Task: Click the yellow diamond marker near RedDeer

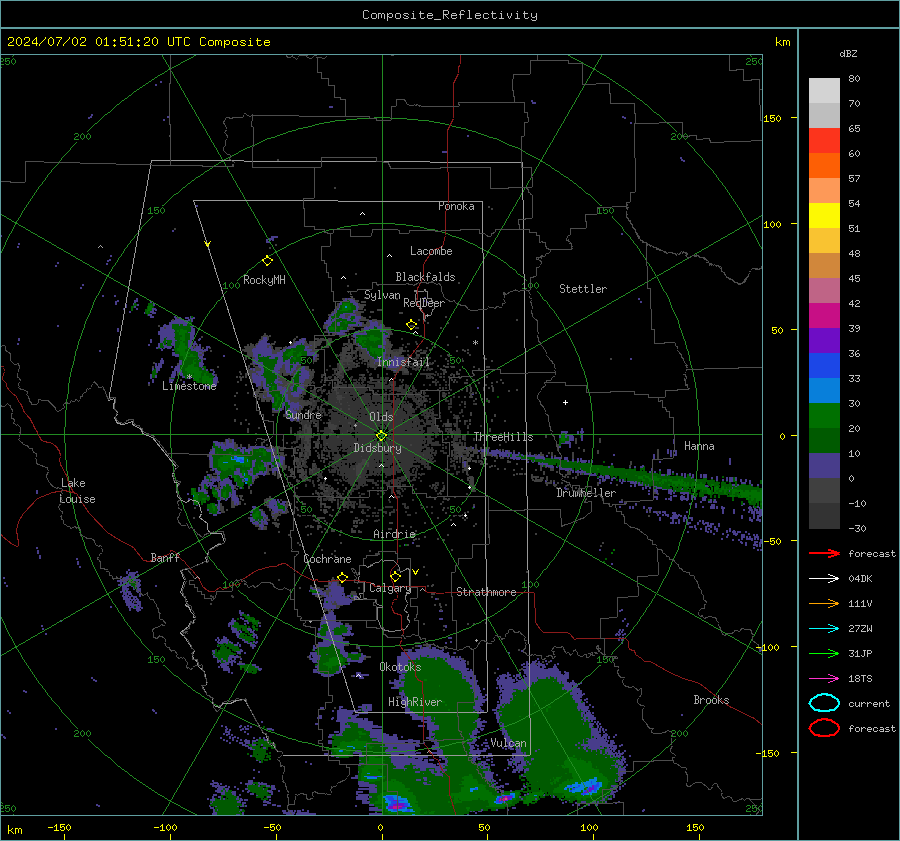Action: pyautogui.click(x=412, y=325)
